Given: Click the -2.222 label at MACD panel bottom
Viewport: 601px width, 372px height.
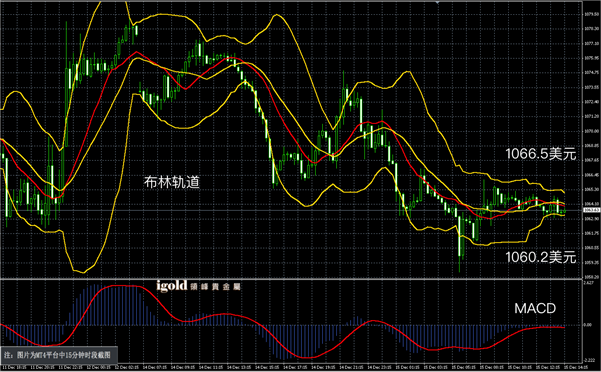Looking at the screenshot, I should click(589, 360).
